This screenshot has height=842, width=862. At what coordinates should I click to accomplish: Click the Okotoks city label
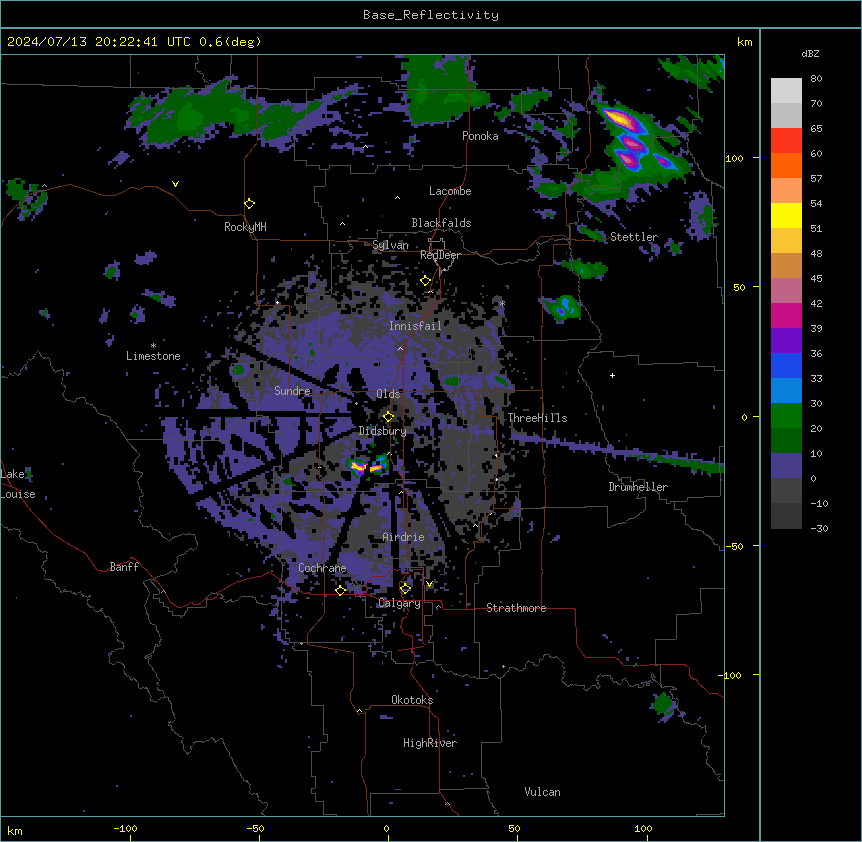[412, 700]
